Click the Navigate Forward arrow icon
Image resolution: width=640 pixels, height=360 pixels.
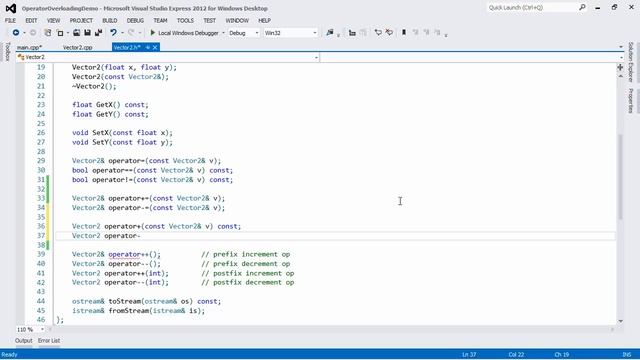pos(33,33)
